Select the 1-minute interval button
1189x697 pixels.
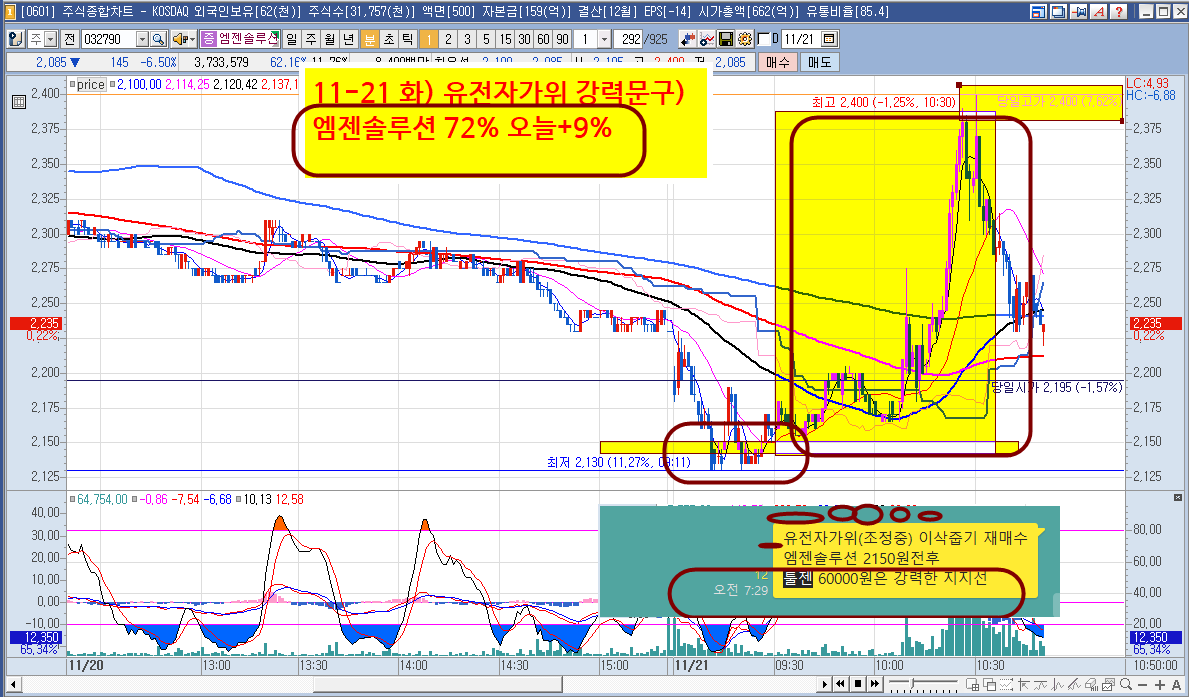(428, 39)
